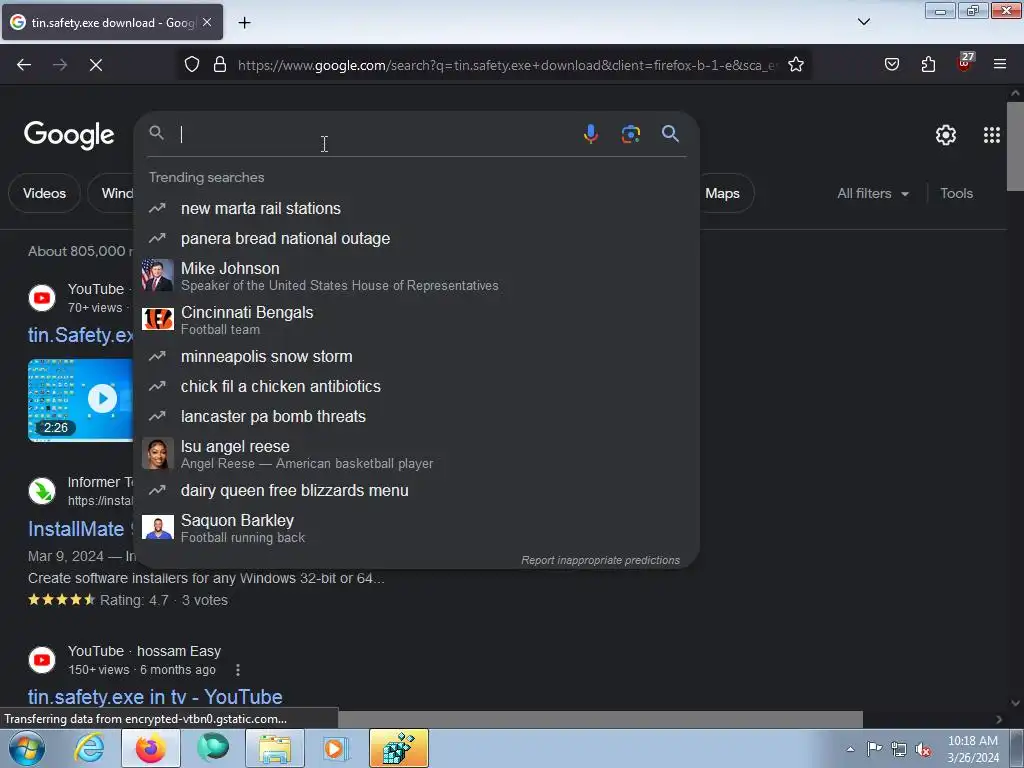
Task: Click Report inappropriate predictions link
Action: click(600, 560)
